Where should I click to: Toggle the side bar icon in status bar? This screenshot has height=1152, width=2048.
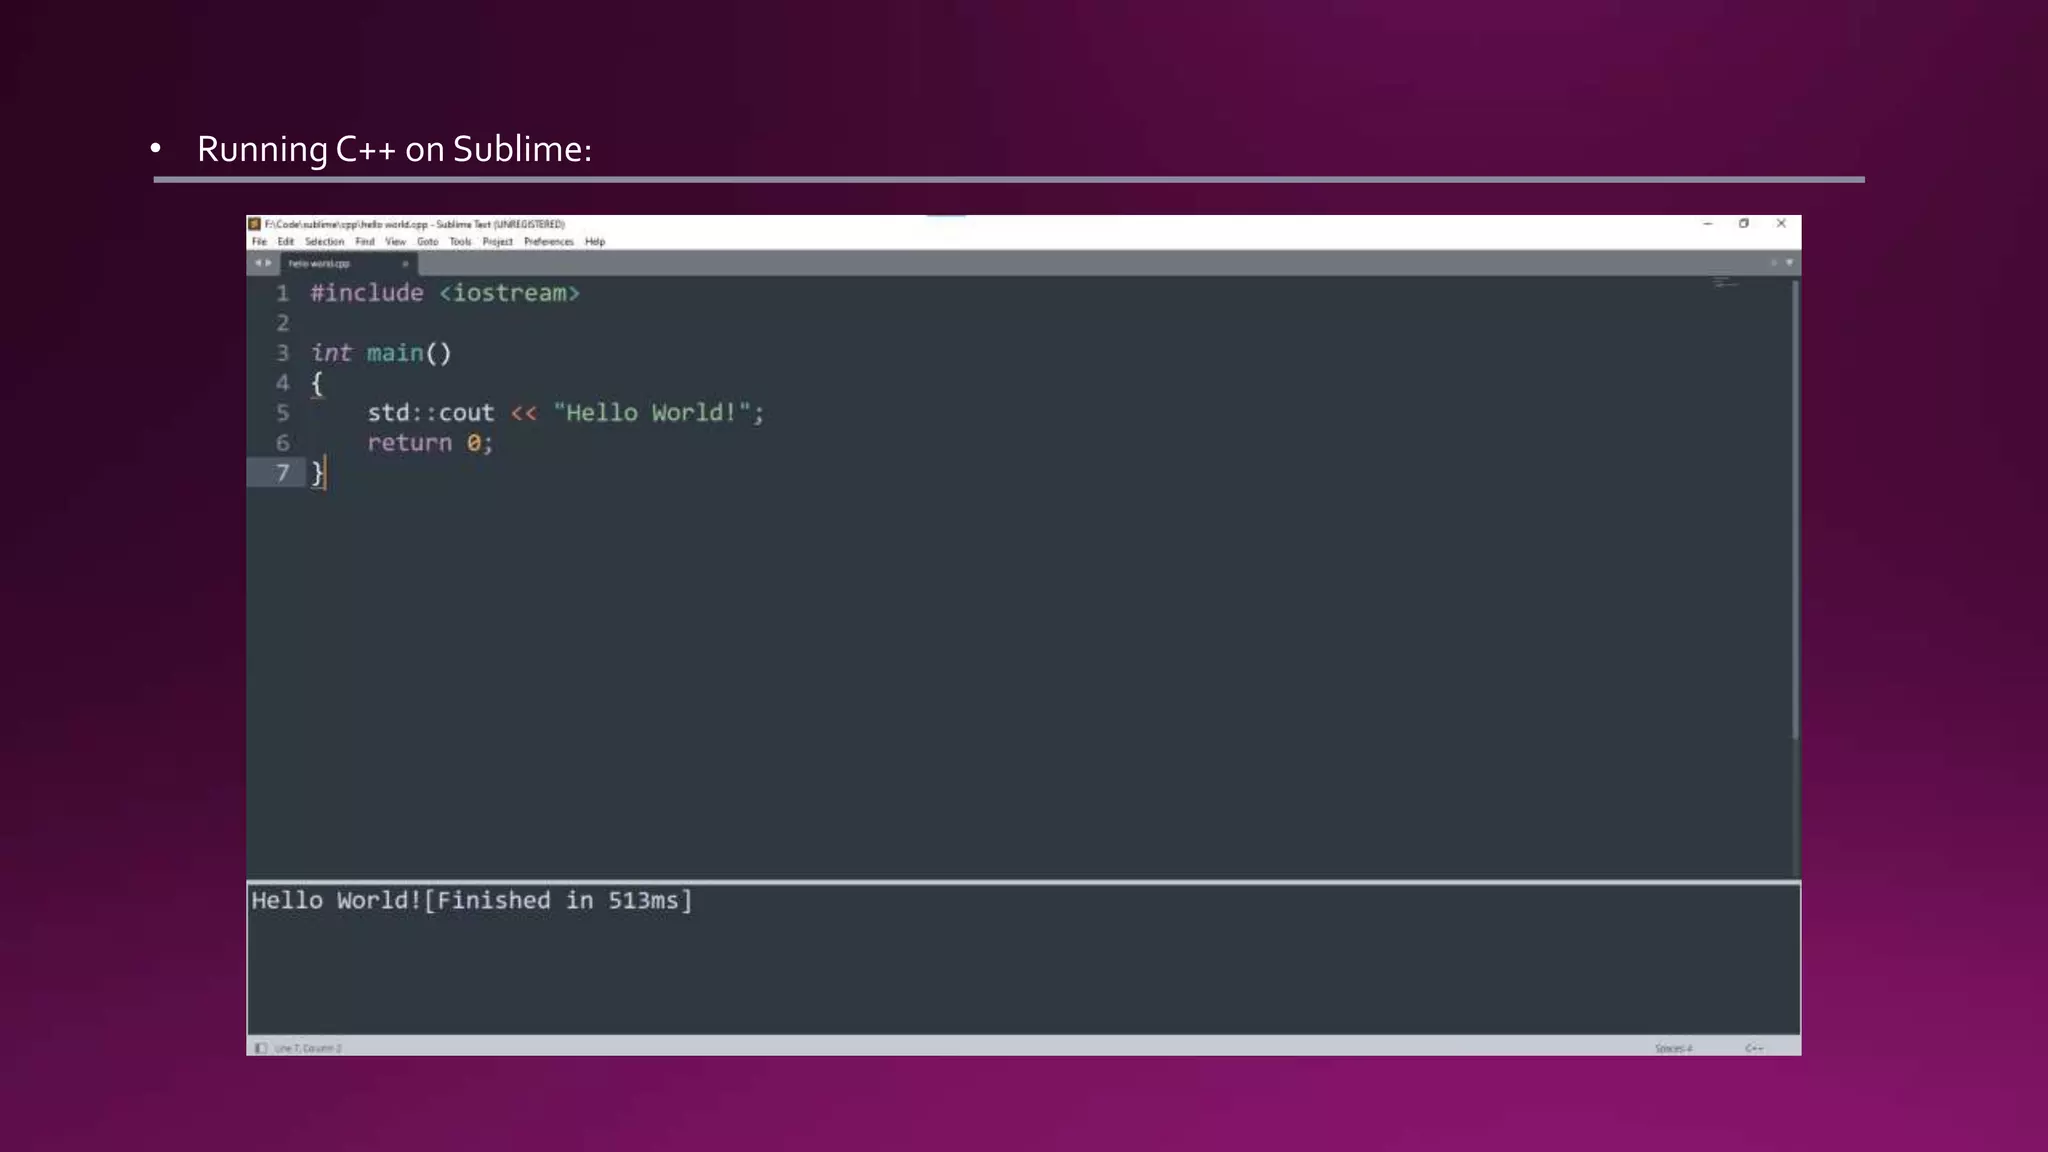260,1048
